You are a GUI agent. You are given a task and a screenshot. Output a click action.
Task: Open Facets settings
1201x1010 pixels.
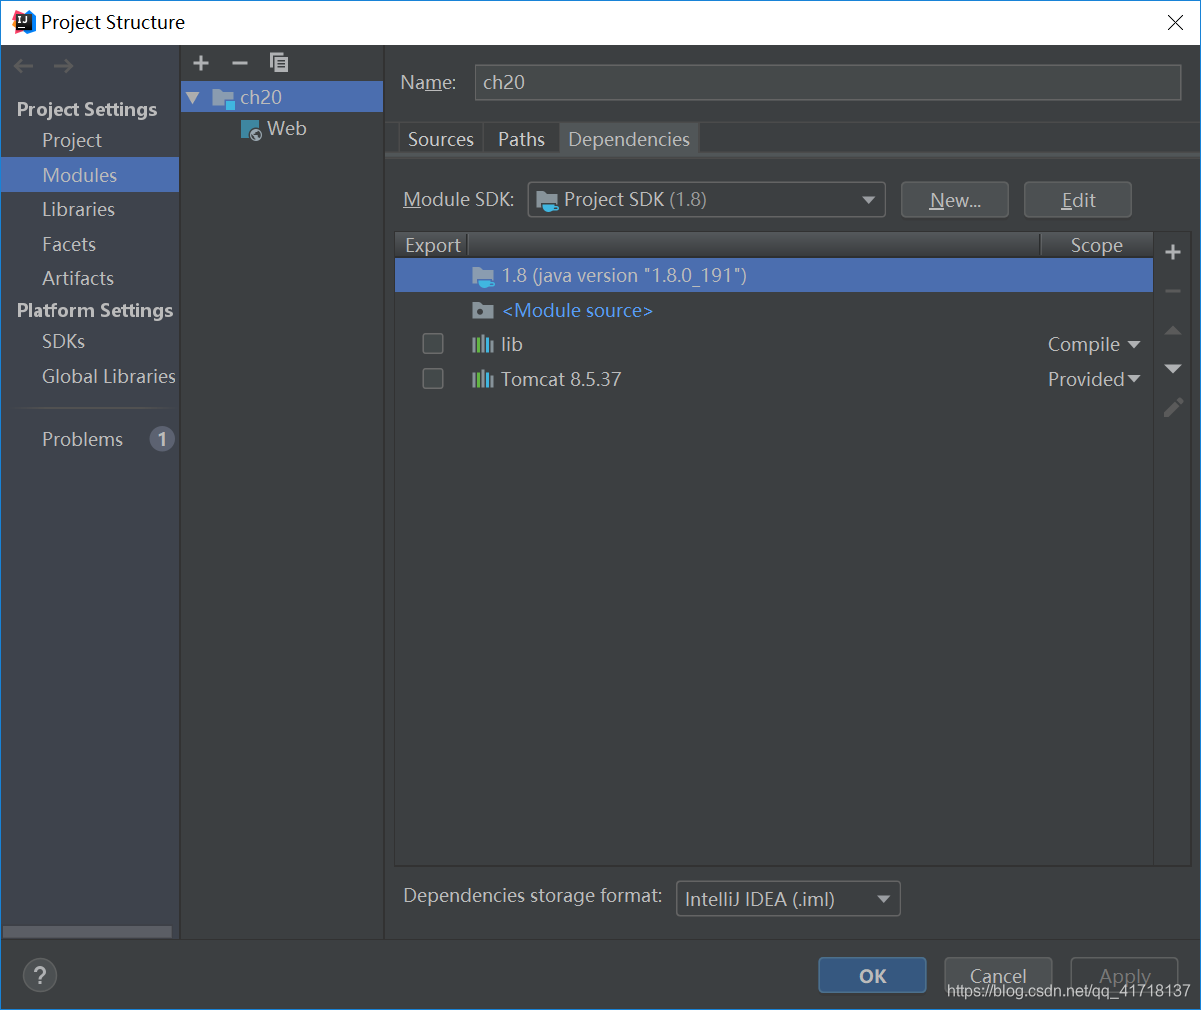69,244
